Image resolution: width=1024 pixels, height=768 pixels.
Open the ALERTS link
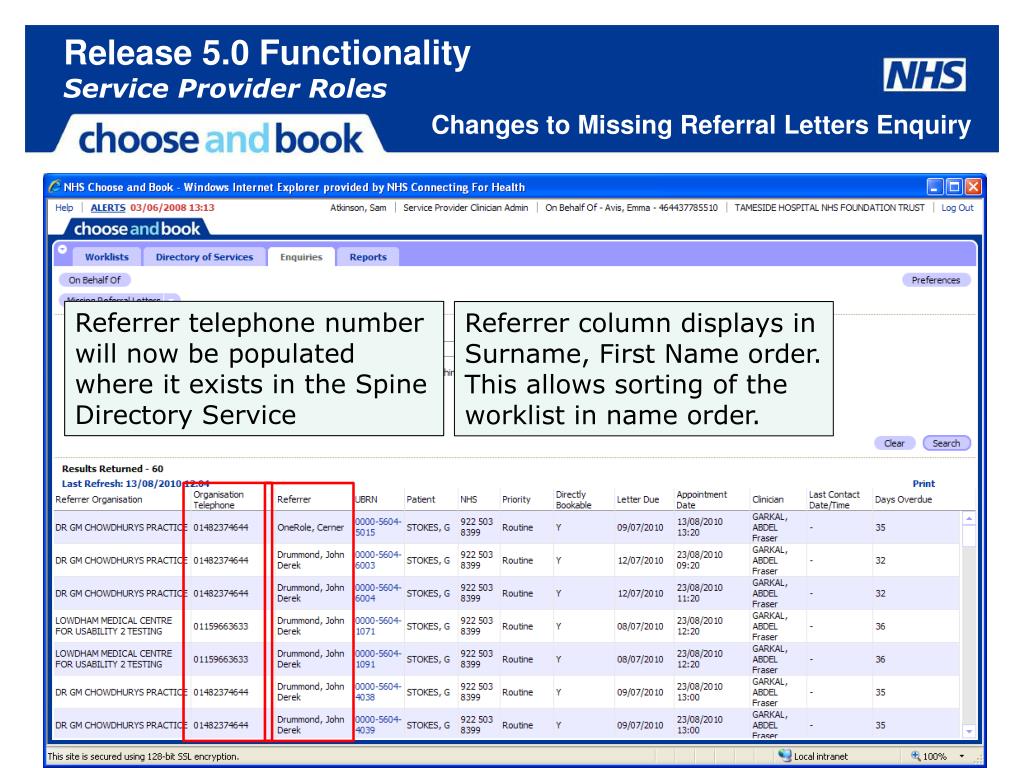click(108, 208)
